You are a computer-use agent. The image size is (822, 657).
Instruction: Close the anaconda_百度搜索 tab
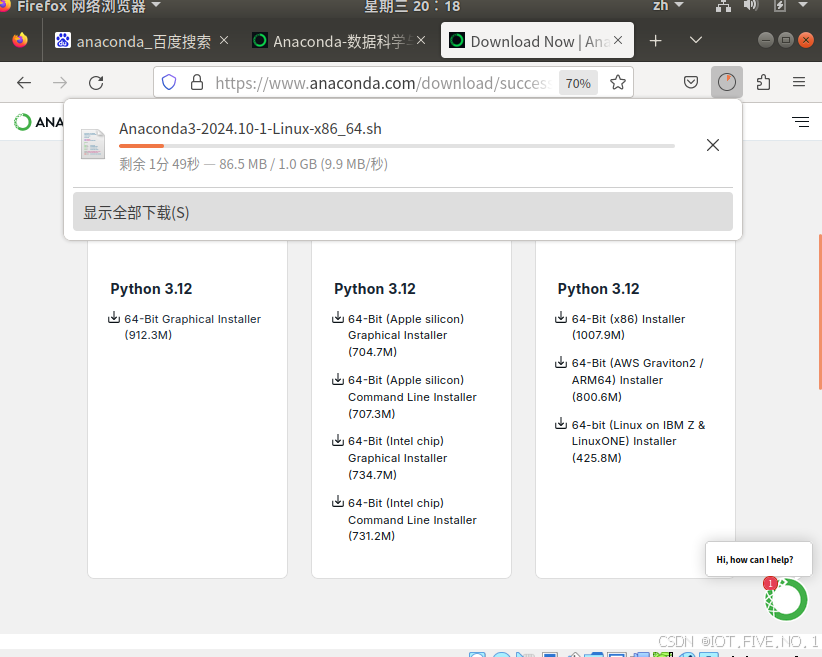pyautogui.click(x=224, y=40)
